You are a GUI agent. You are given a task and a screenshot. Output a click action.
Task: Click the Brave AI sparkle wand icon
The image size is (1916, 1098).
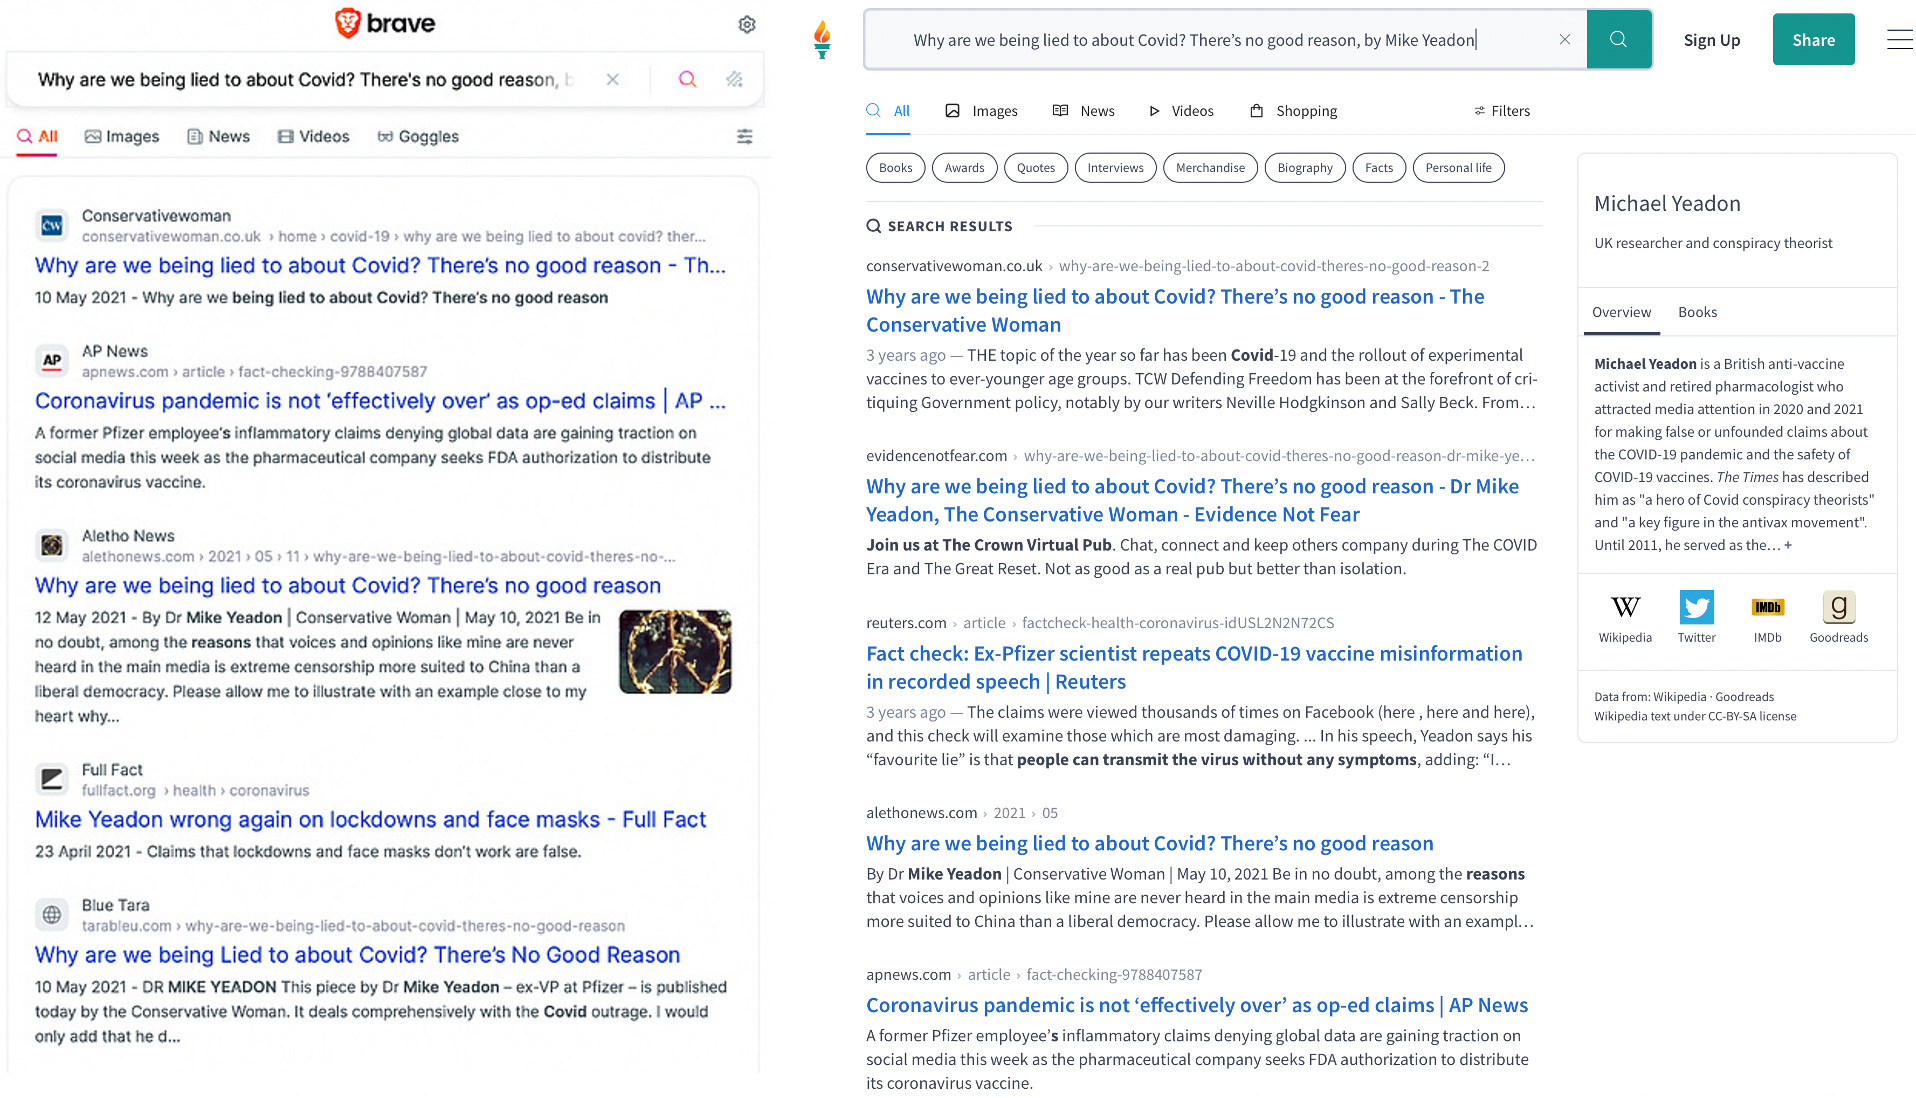pos(735,79)
